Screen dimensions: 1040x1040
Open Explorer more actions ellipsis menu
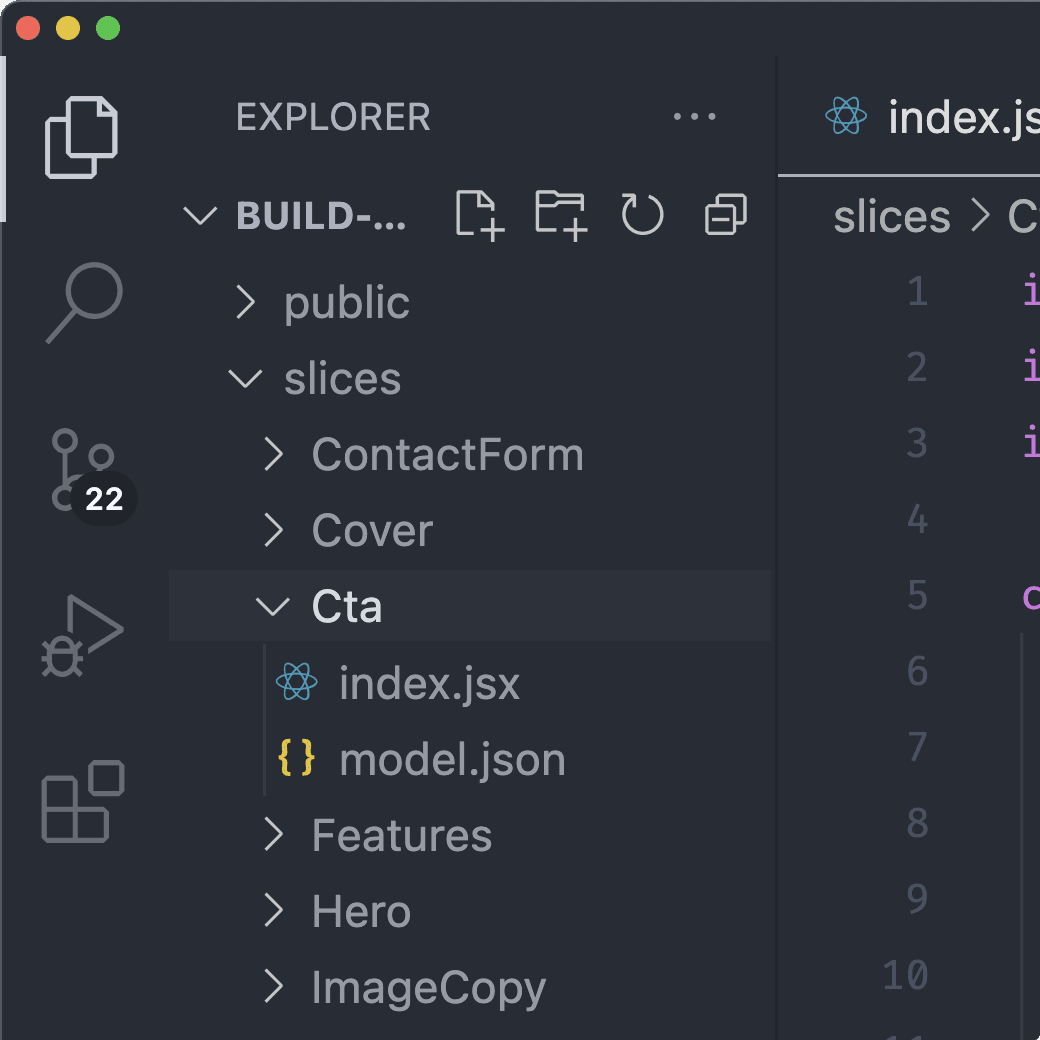(x=694, y=117)
